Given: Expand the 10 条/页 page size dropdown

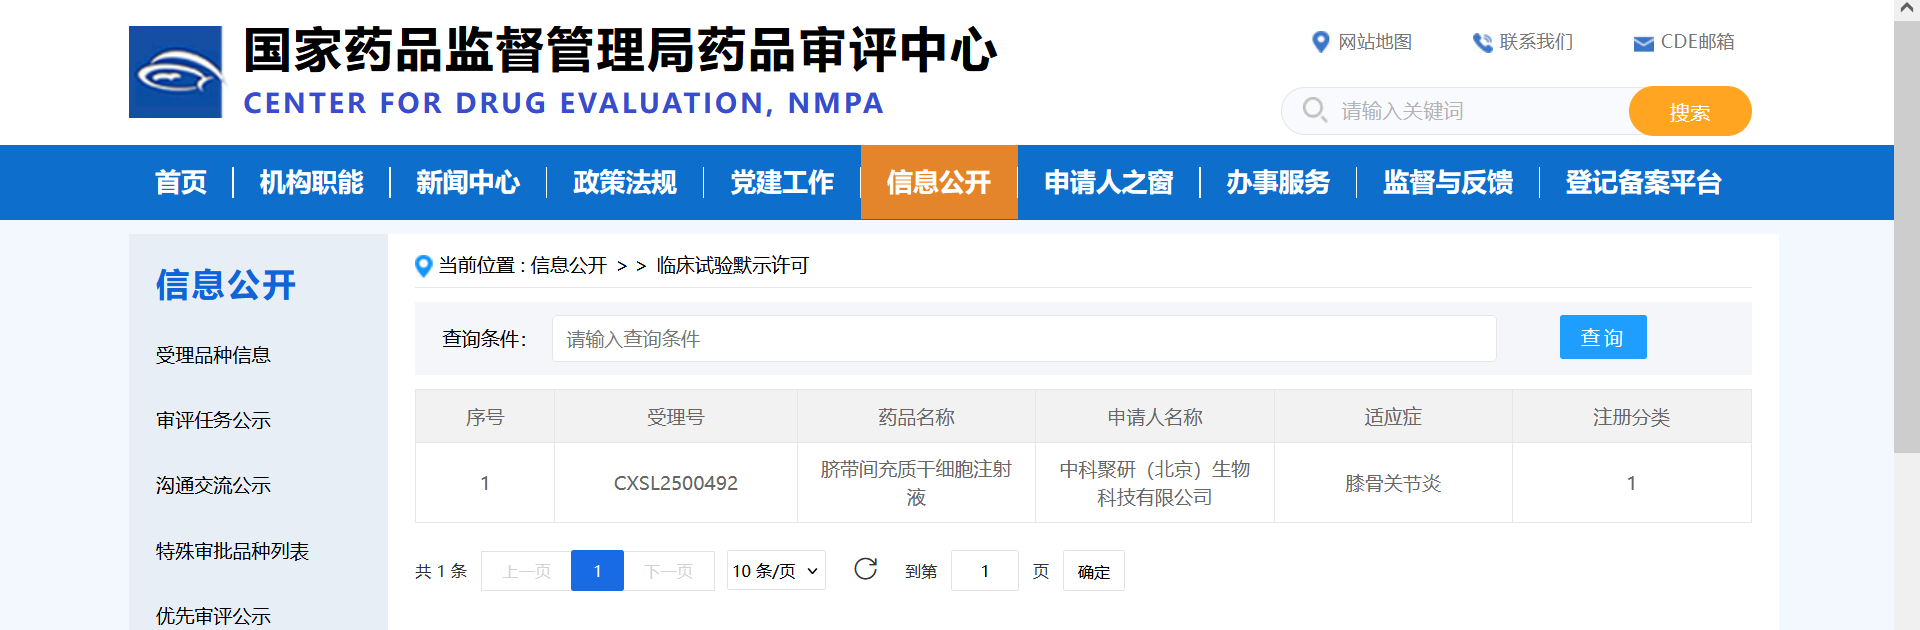Looking at the screenshot, I should pyautogui.click(x=776, y=570).
